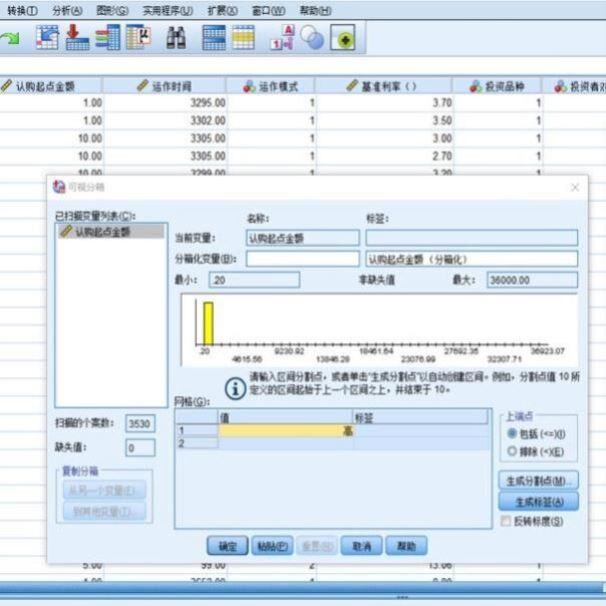Click the 投资品种 column header

click(497, 86)
